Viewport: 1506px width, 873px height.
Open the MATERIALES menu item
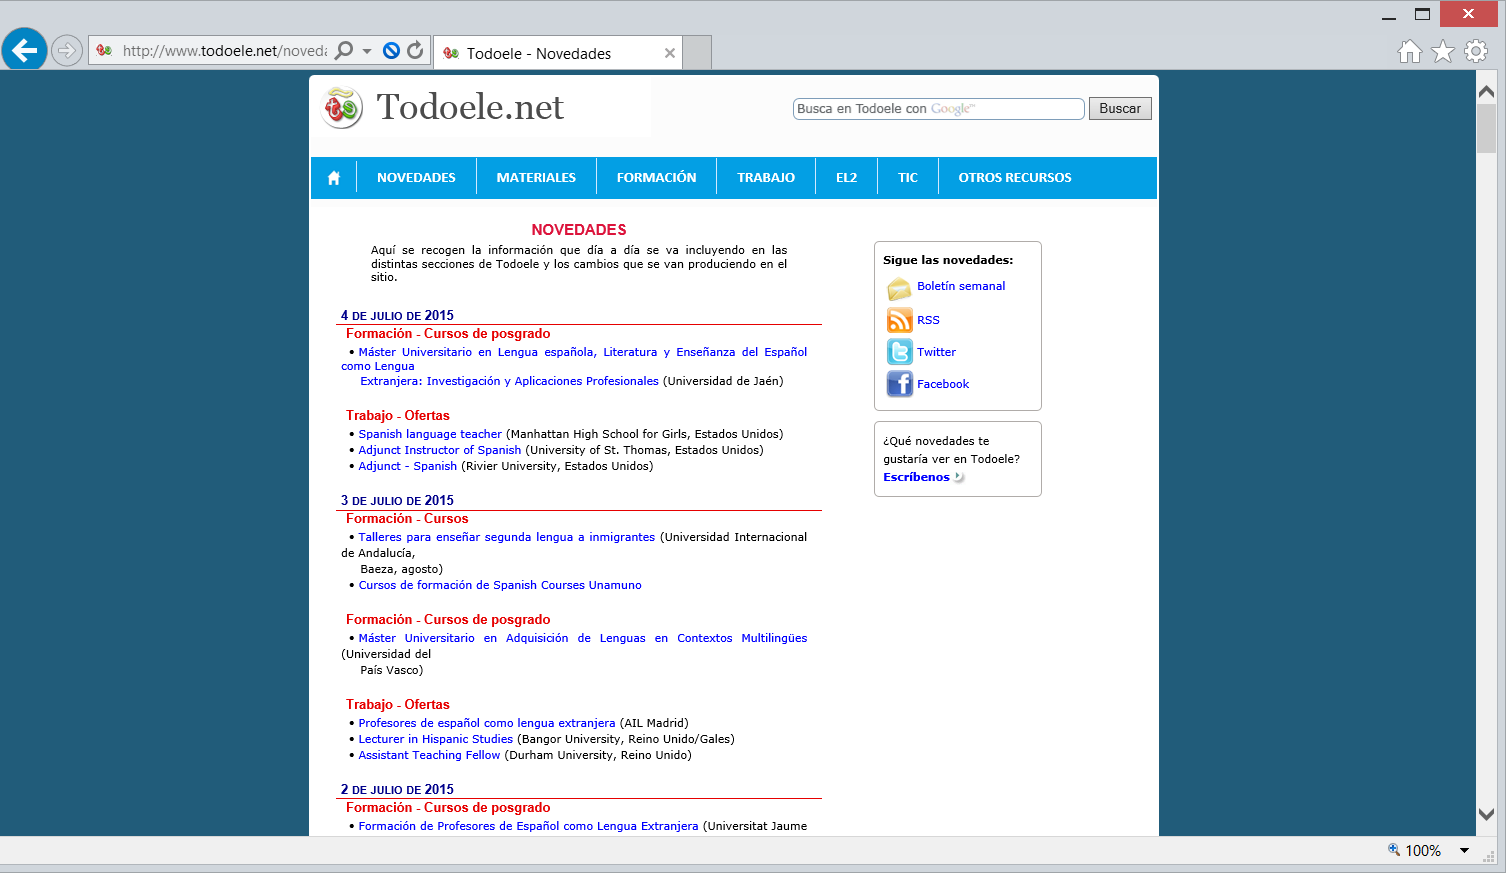click(536, 178)
